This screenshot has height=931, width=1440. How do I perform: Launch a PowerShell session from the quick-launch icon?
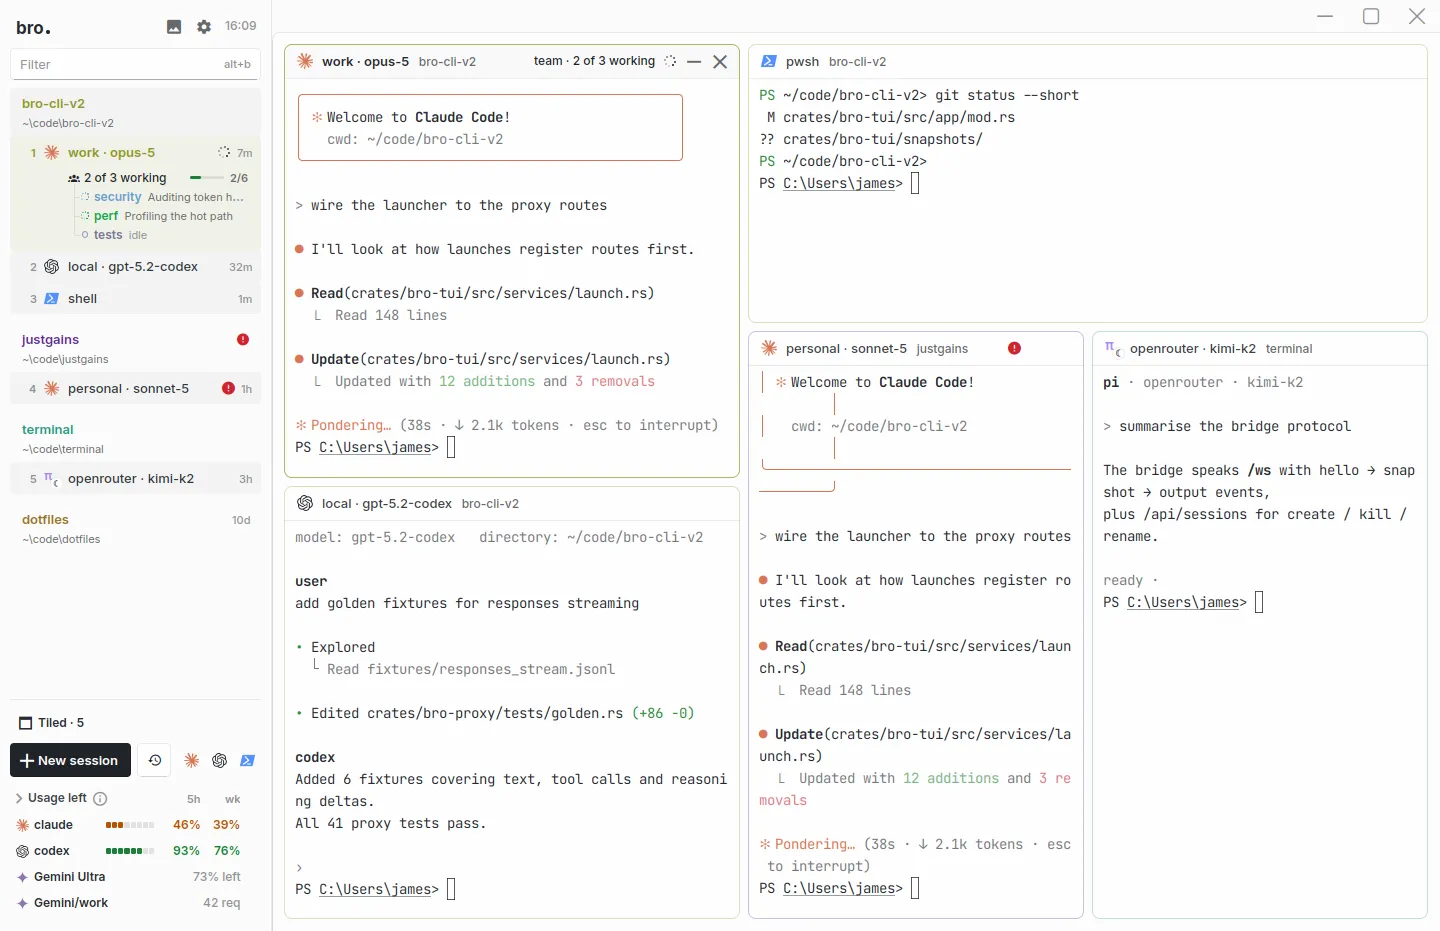click(x=248, y=760)
